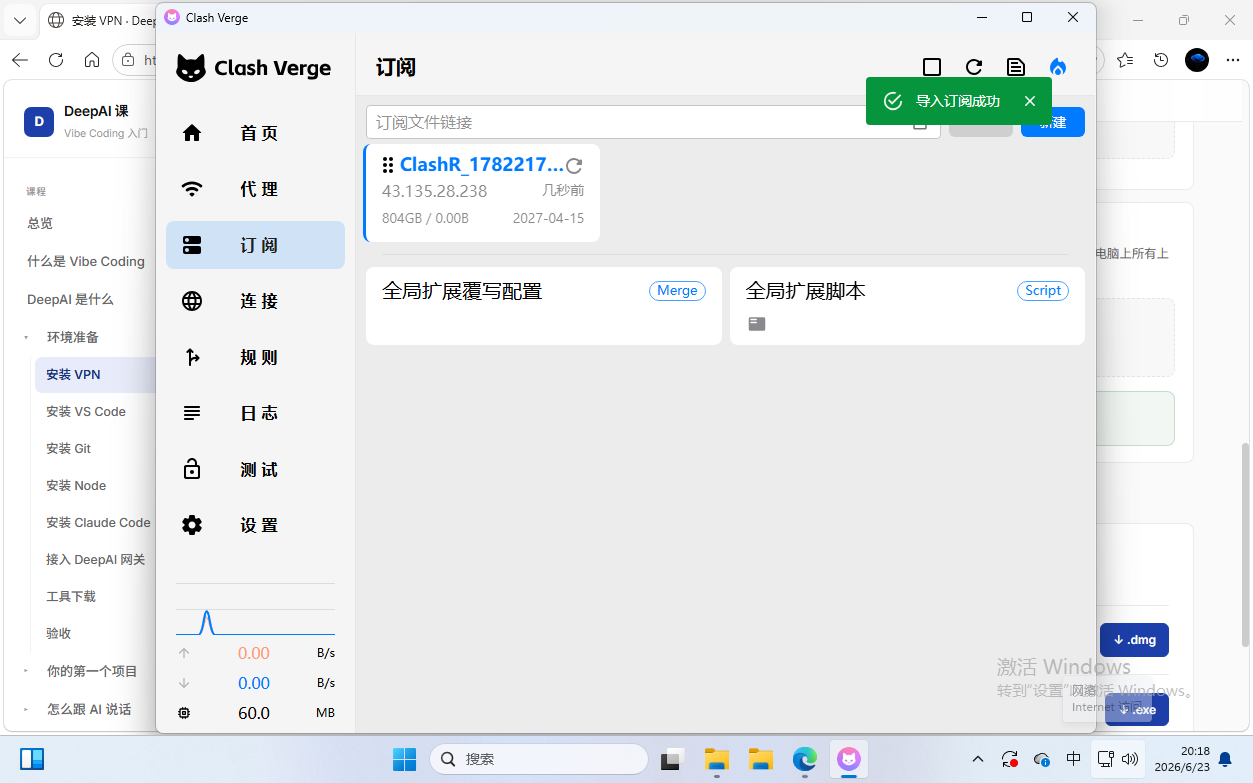Select the 安装 VPN browser tab
The height and width of the screenshot is (783, 1253).
pyautogui.click(x=98, y=20)
